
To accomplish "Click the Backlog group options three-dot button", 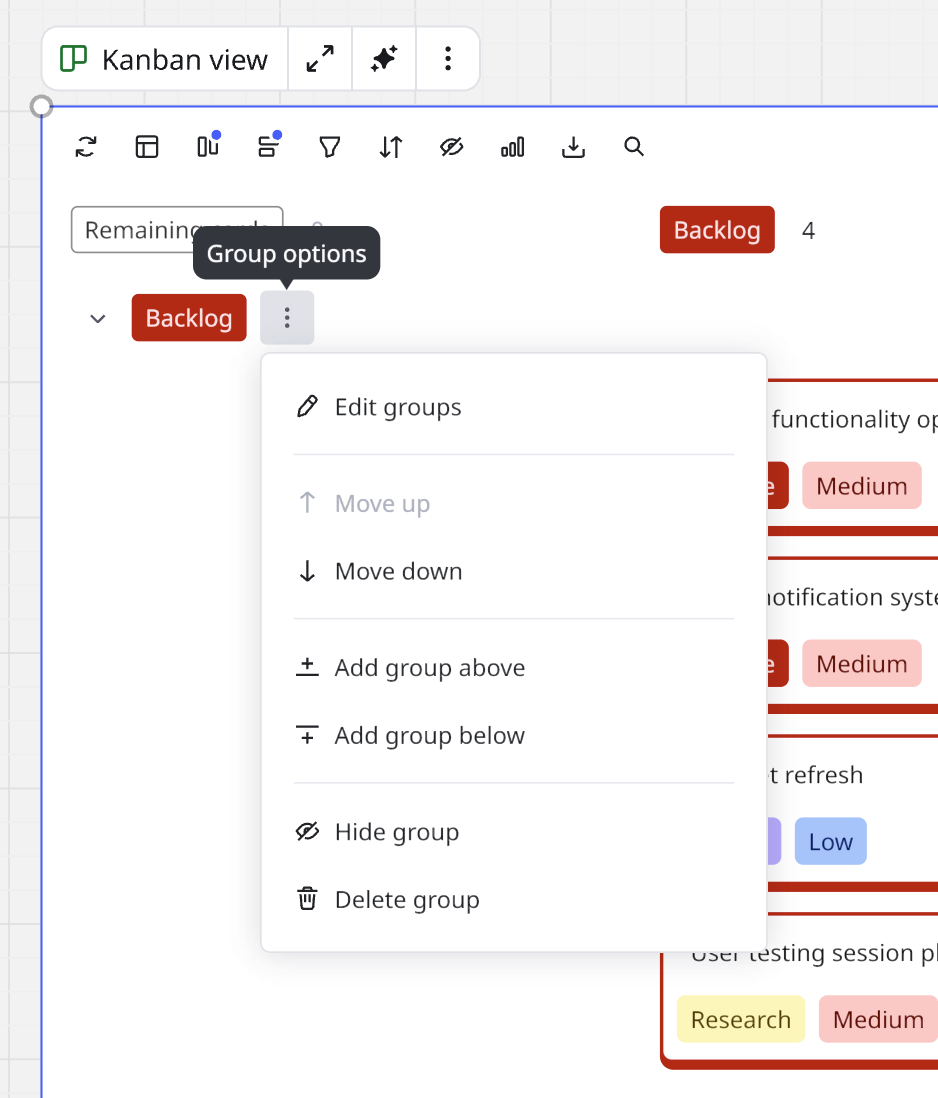I will [287, 318].
